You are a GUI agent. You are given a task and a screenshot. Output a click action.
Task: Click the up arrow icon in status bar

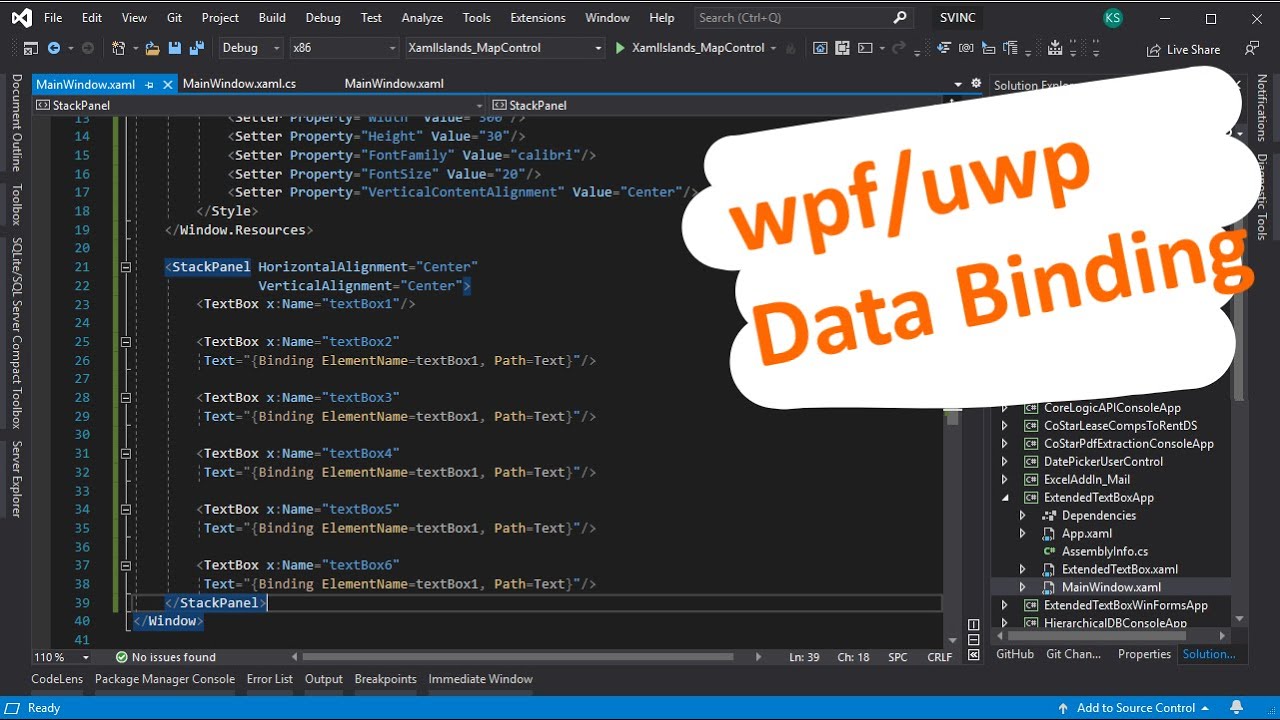(x=1062, y=708)
